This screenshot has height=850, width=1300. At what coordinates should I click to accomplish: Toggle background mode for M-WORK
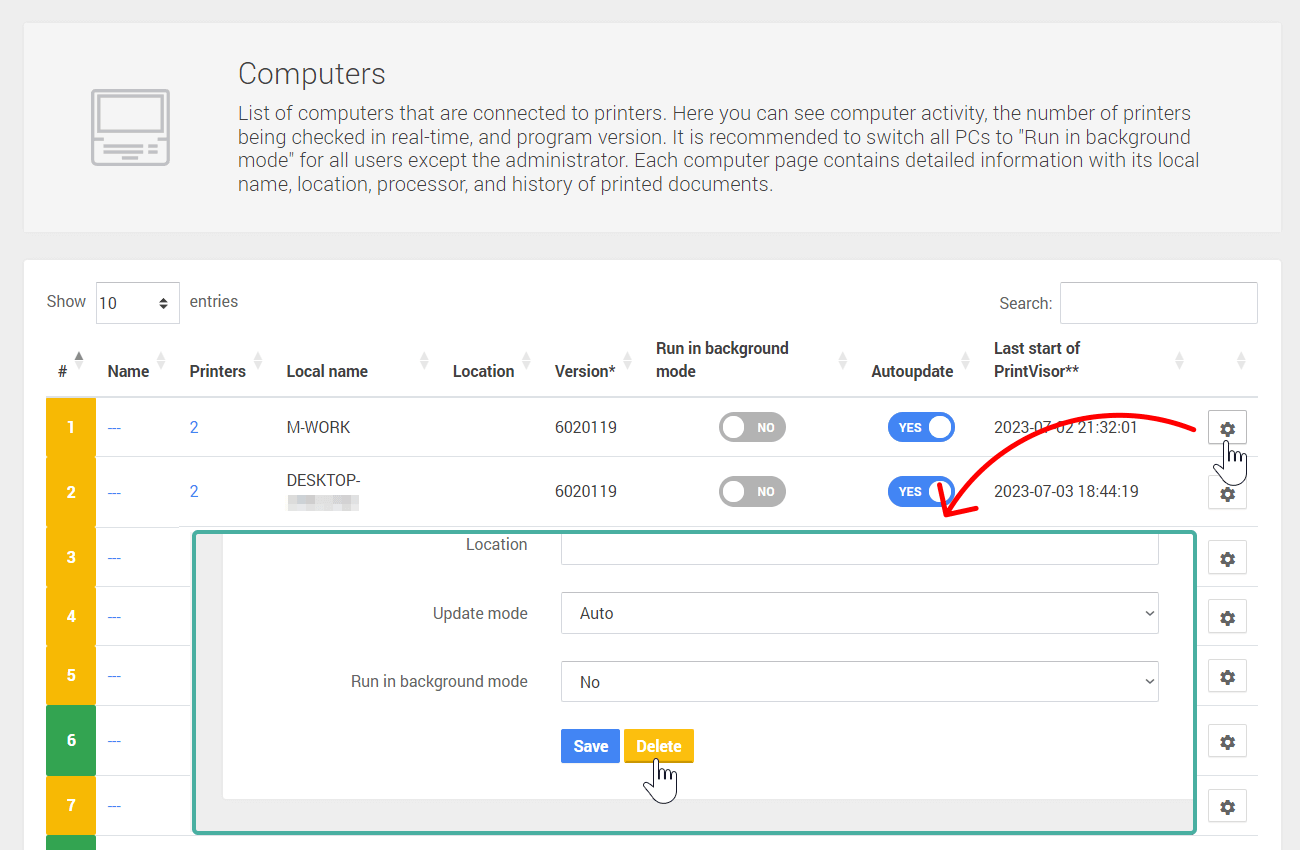click(752, 427)
